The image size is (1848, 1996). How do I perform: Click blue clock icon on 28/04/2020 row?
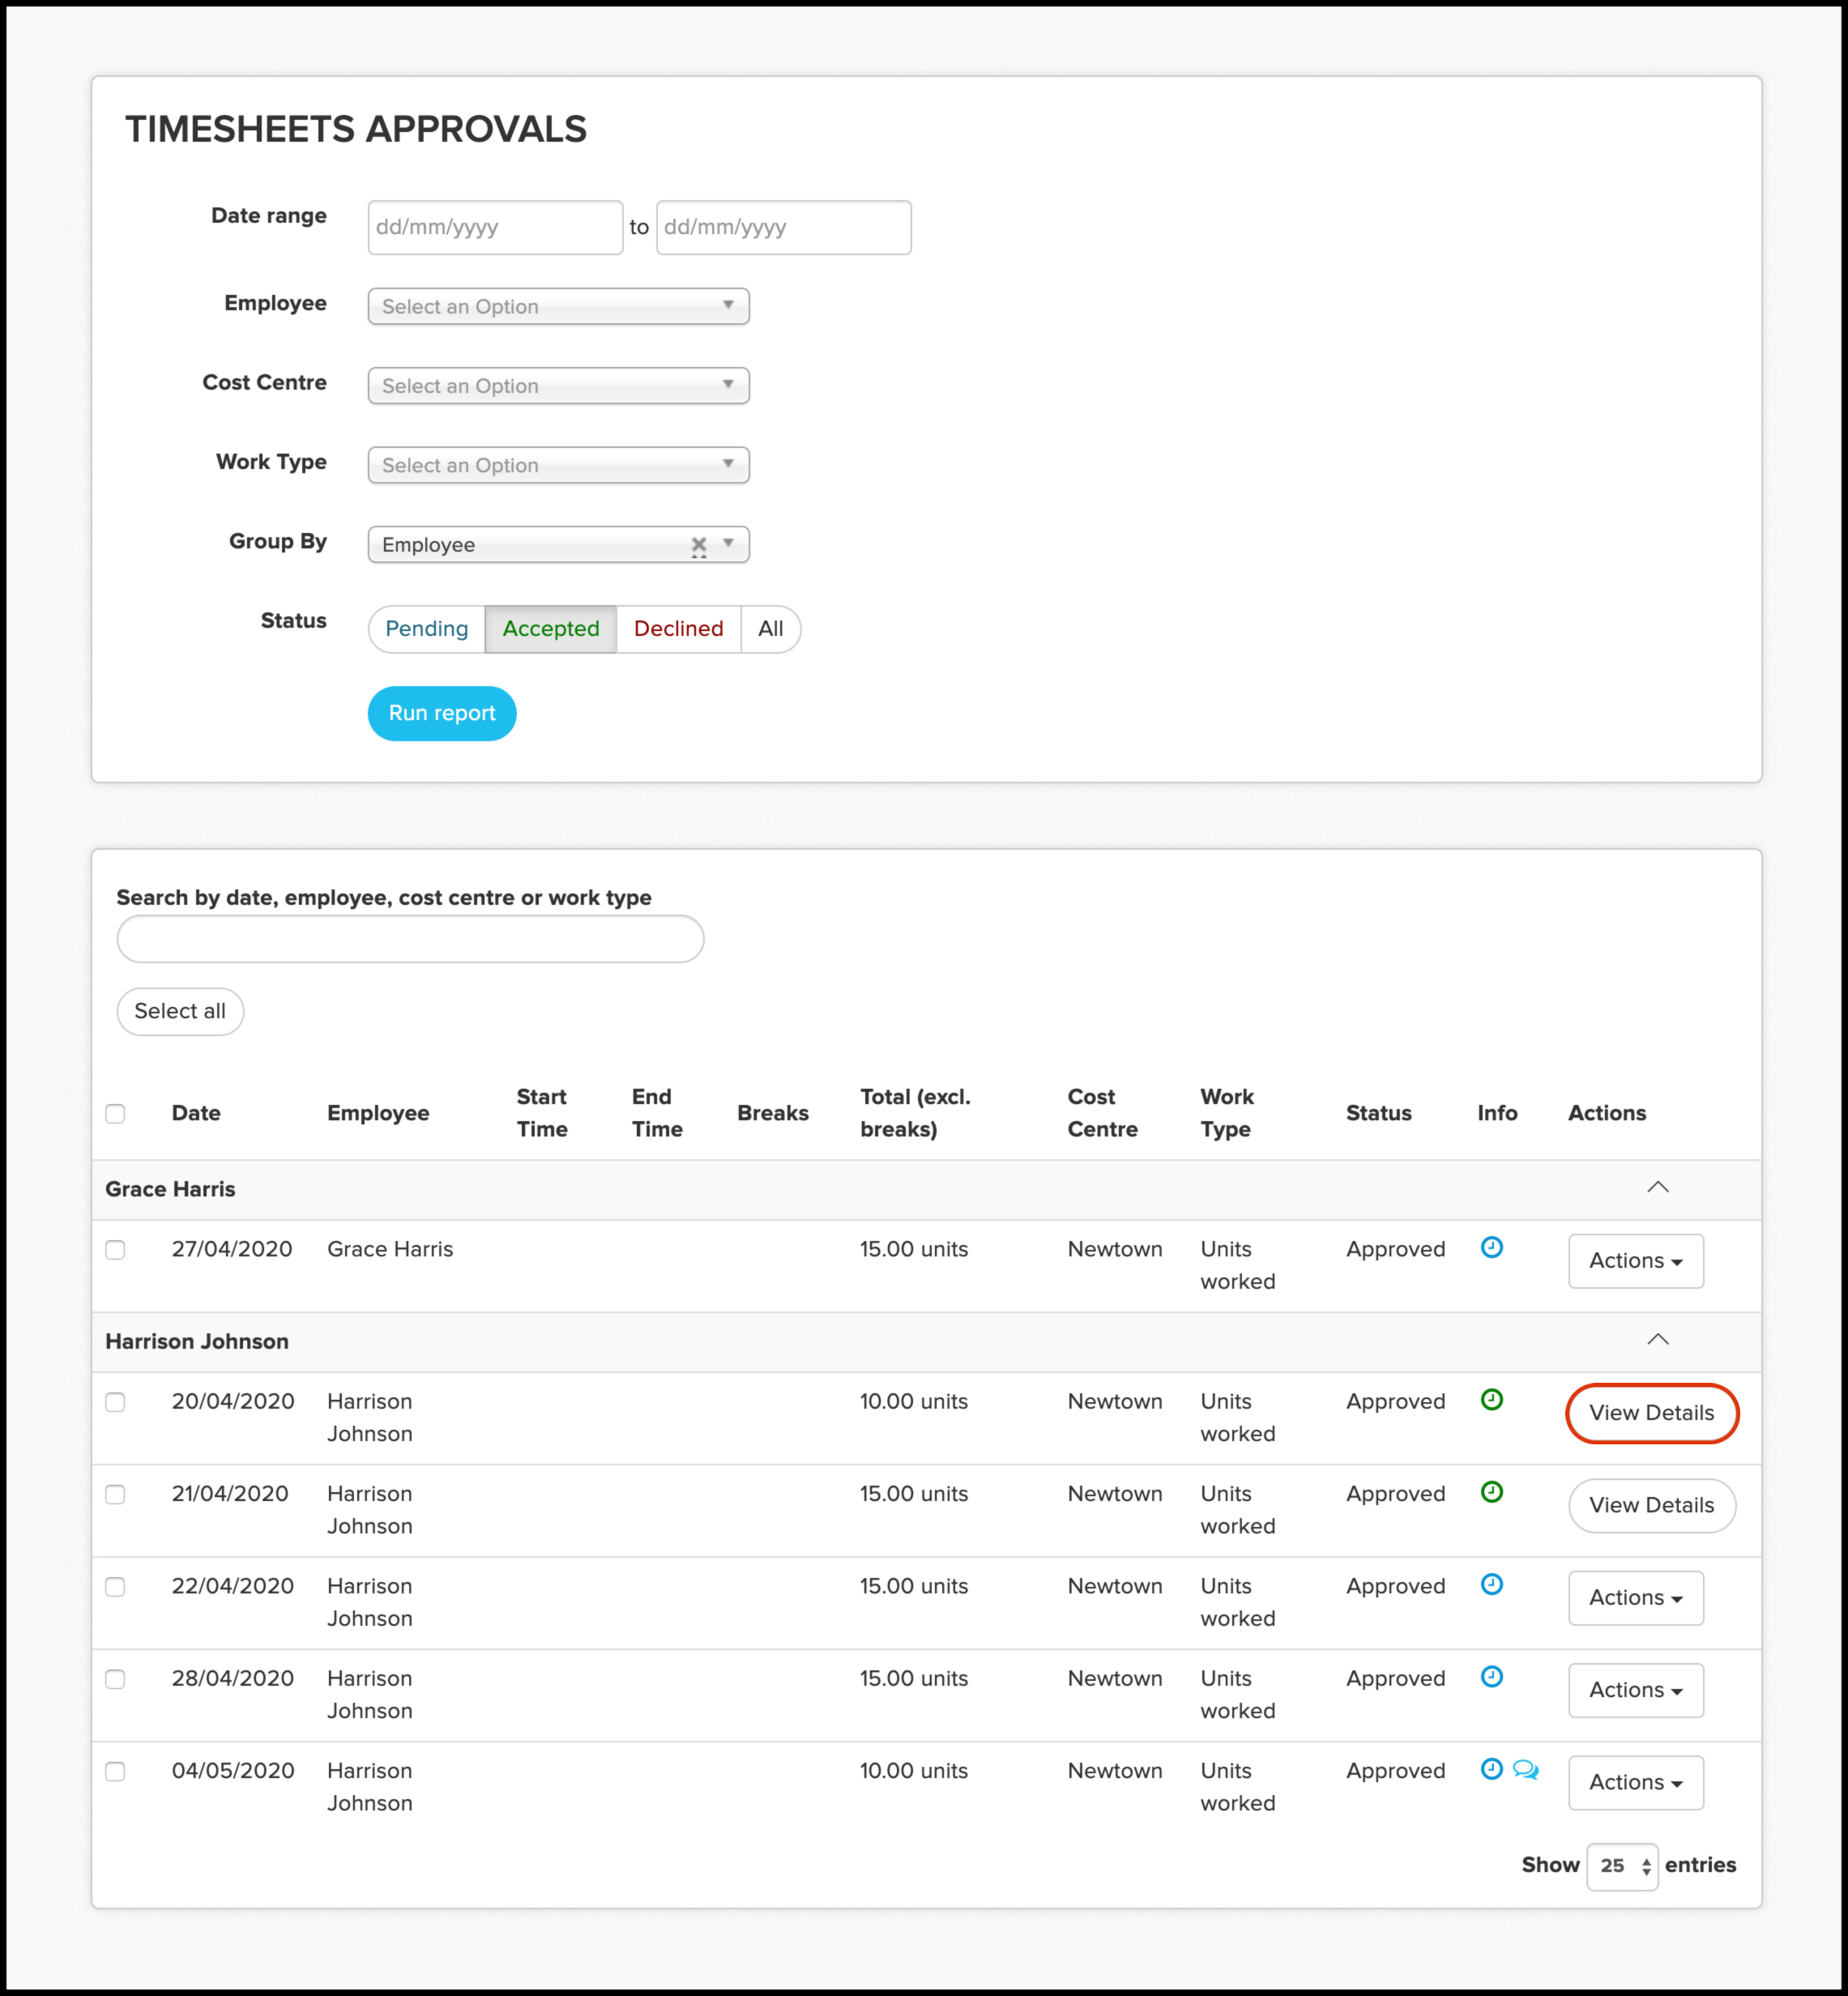click(x=1491, y=1676)
